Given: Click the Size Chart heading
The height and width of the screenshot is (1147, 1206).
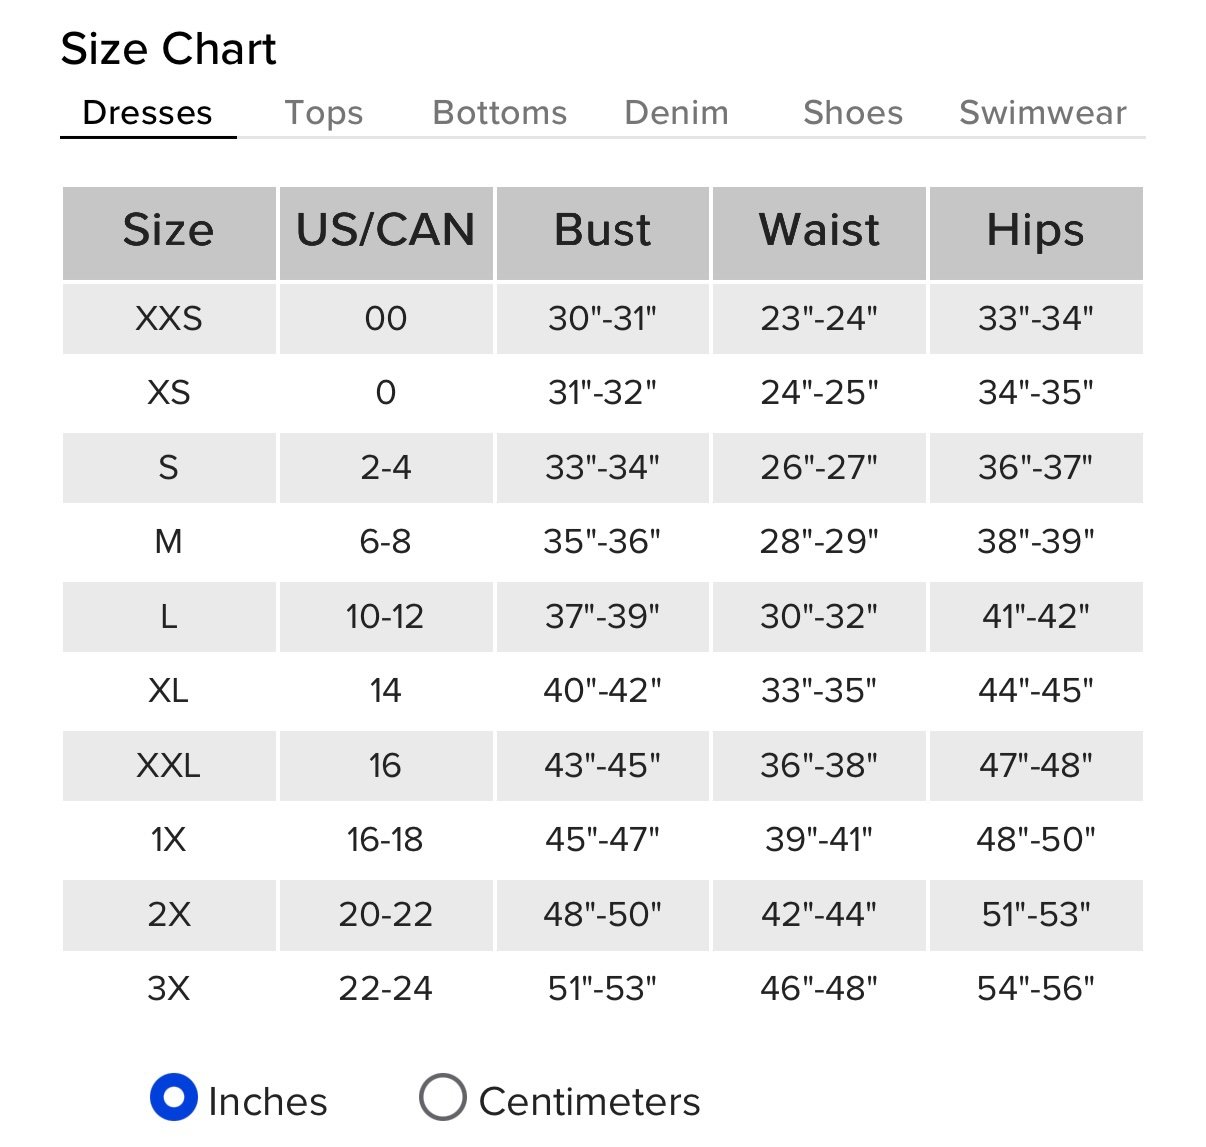Looking at the screenshot, I should pyautogui.click(x=168, y=49).
